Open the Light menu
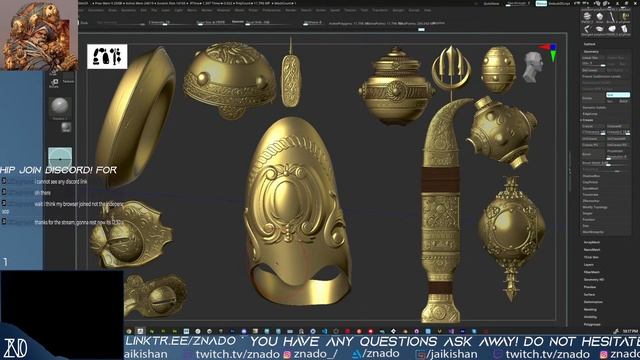640x360 pixels. coord(178,10)
